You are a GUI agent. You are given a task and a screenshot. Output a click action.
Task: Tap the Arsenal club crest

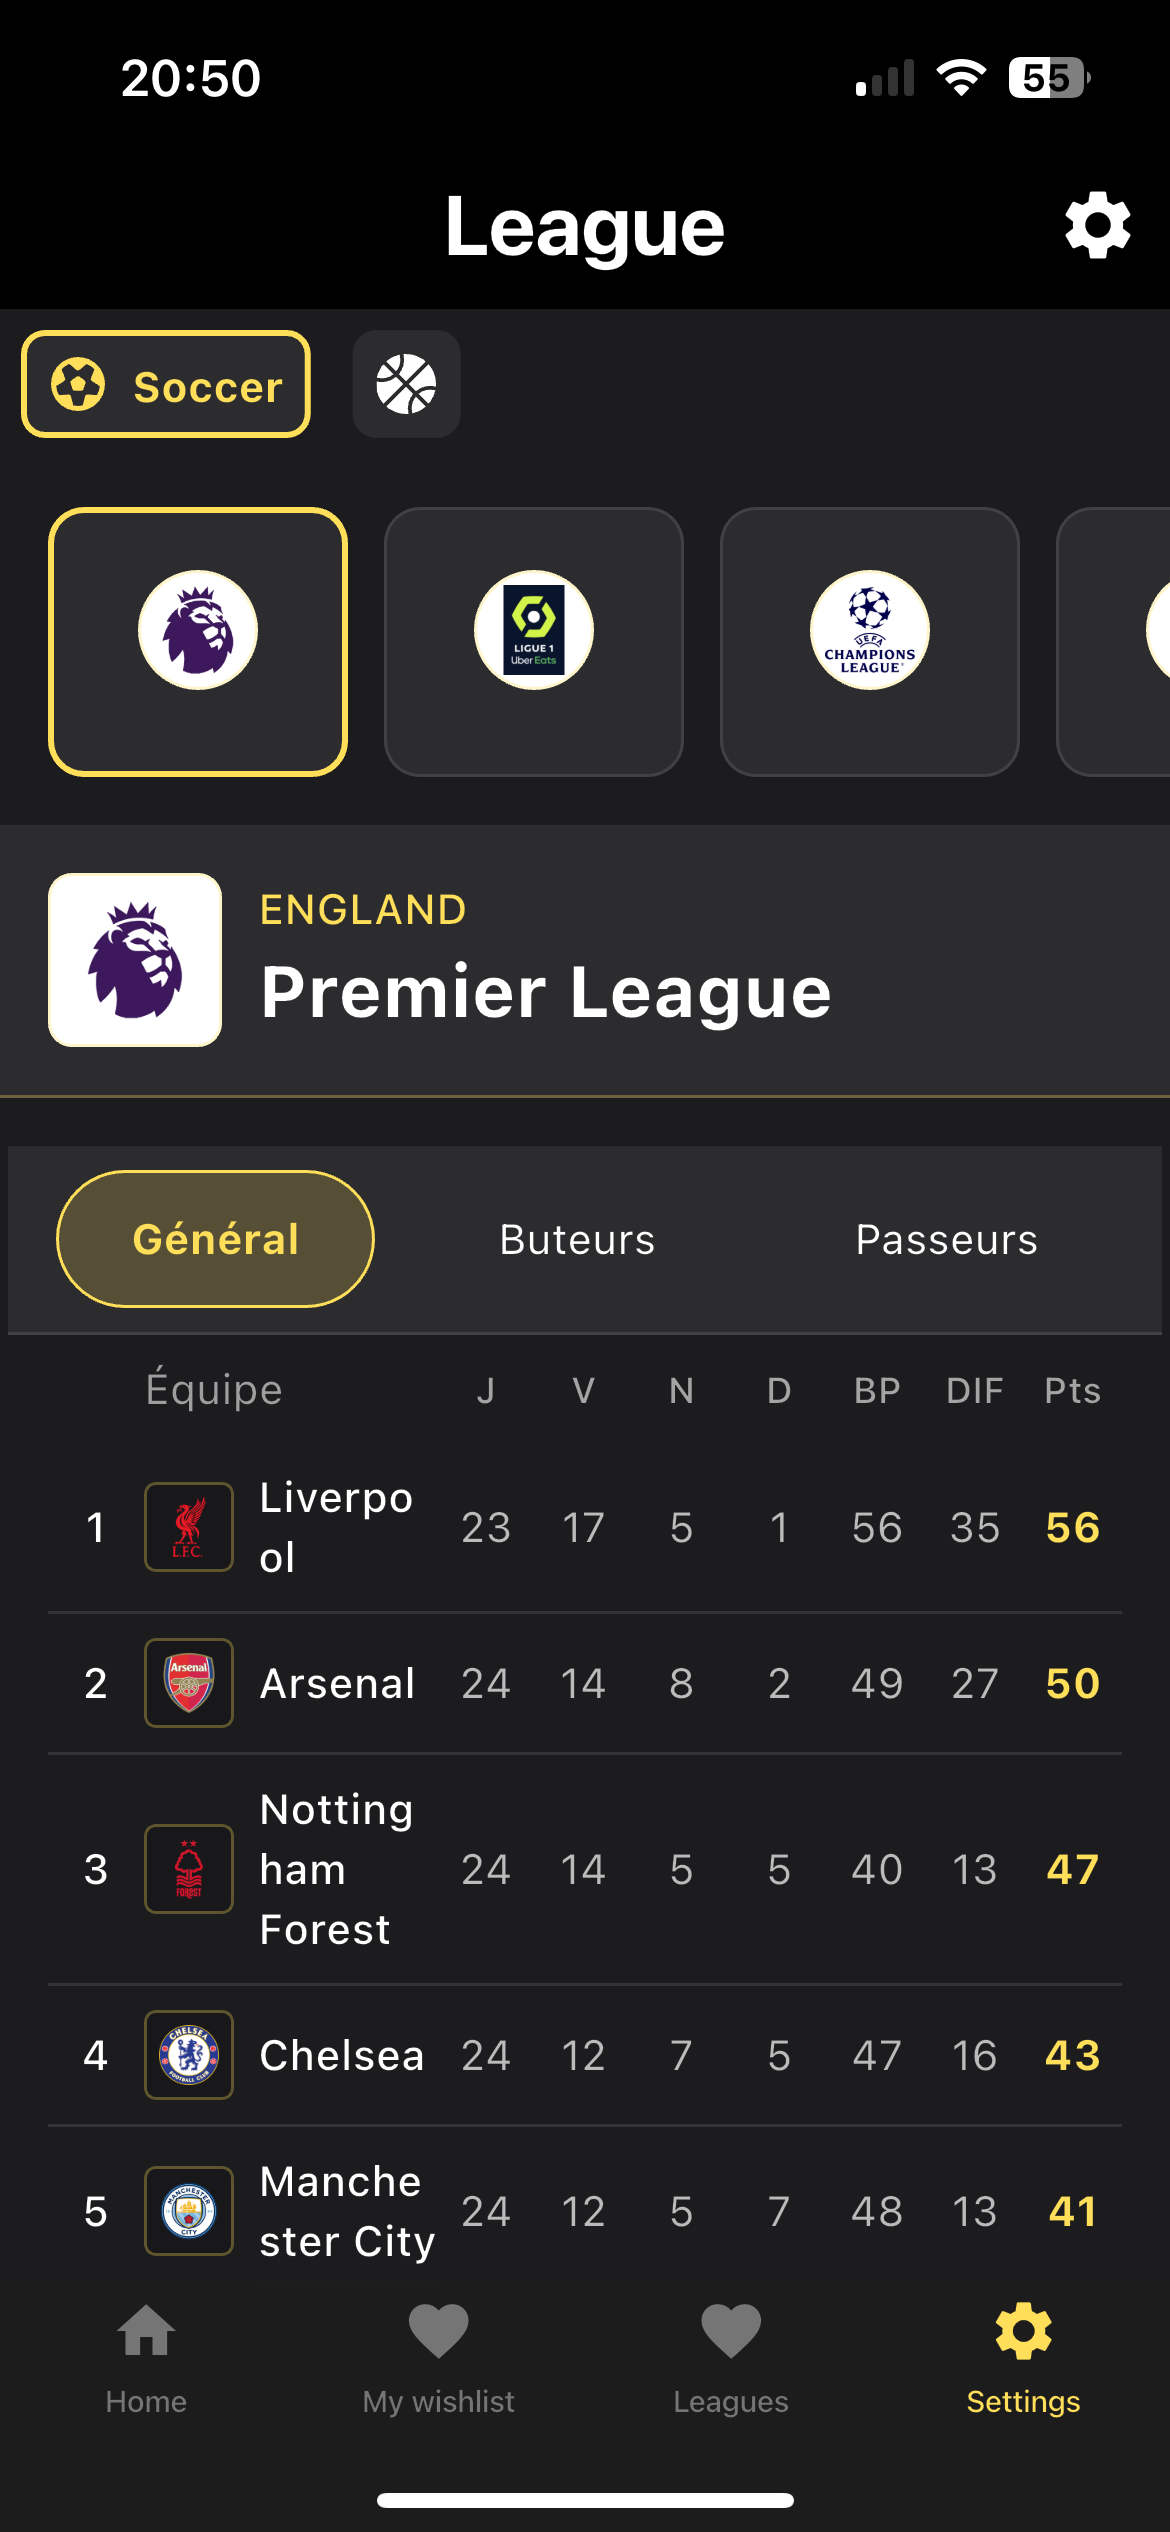[x=189, y=1683]
